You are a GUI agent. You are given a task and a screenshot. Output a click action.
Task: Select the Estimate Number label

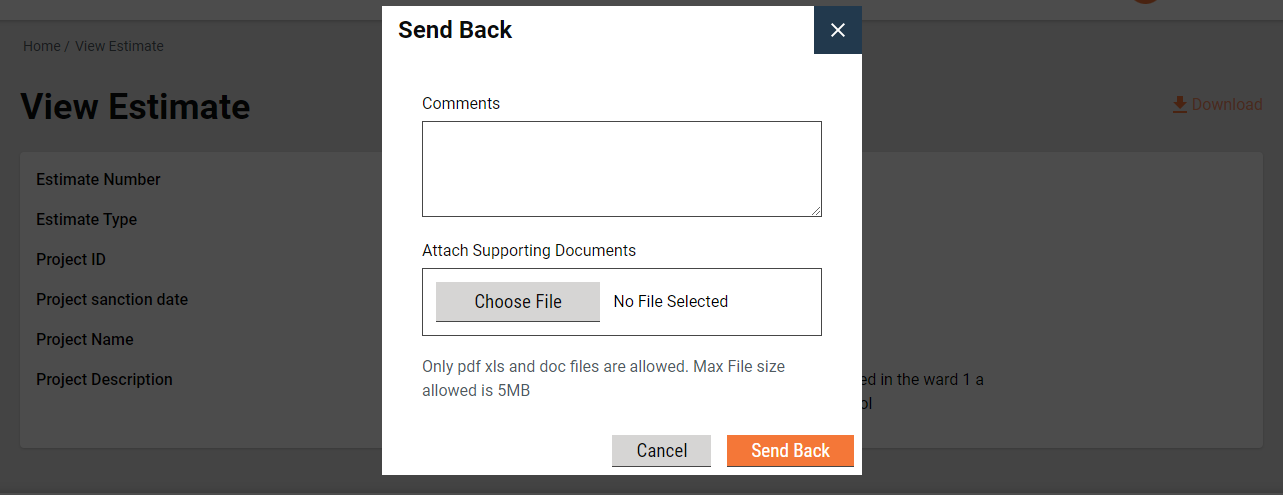point(98,180)
